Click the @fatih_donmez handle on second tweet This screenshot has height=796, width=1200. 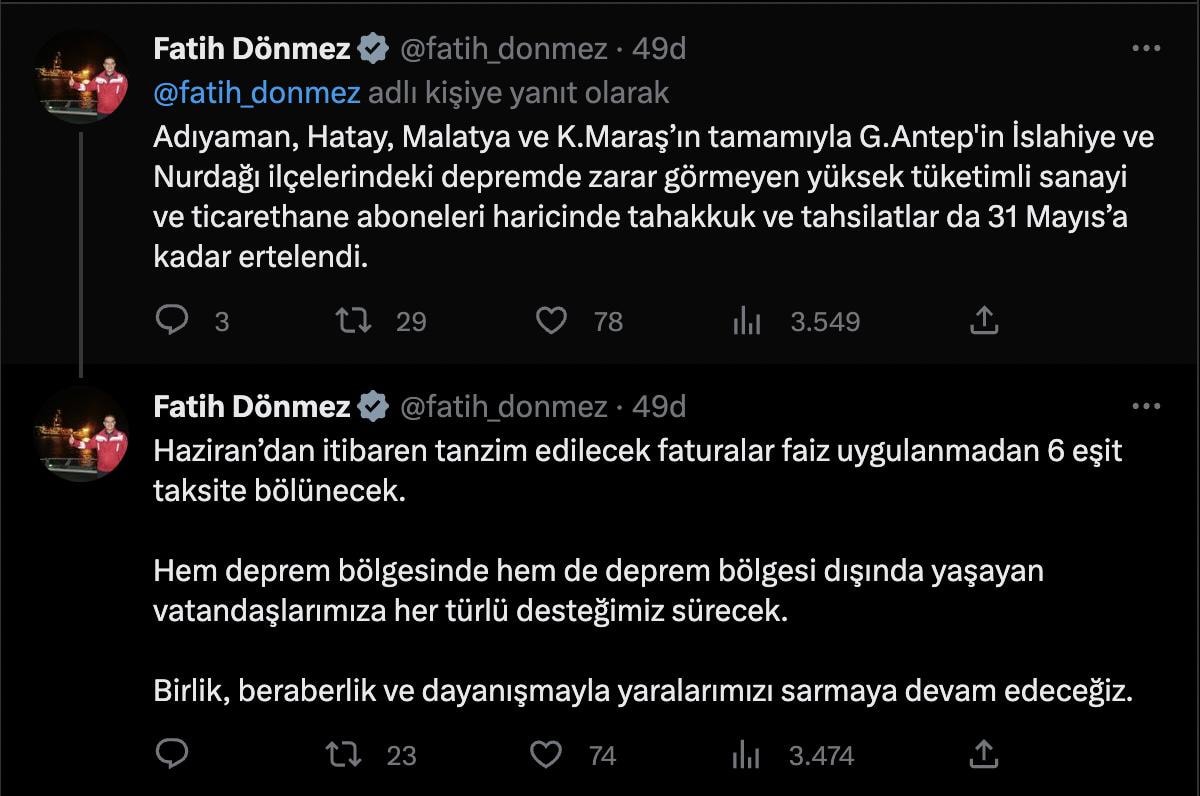click(x=503, y=406)
